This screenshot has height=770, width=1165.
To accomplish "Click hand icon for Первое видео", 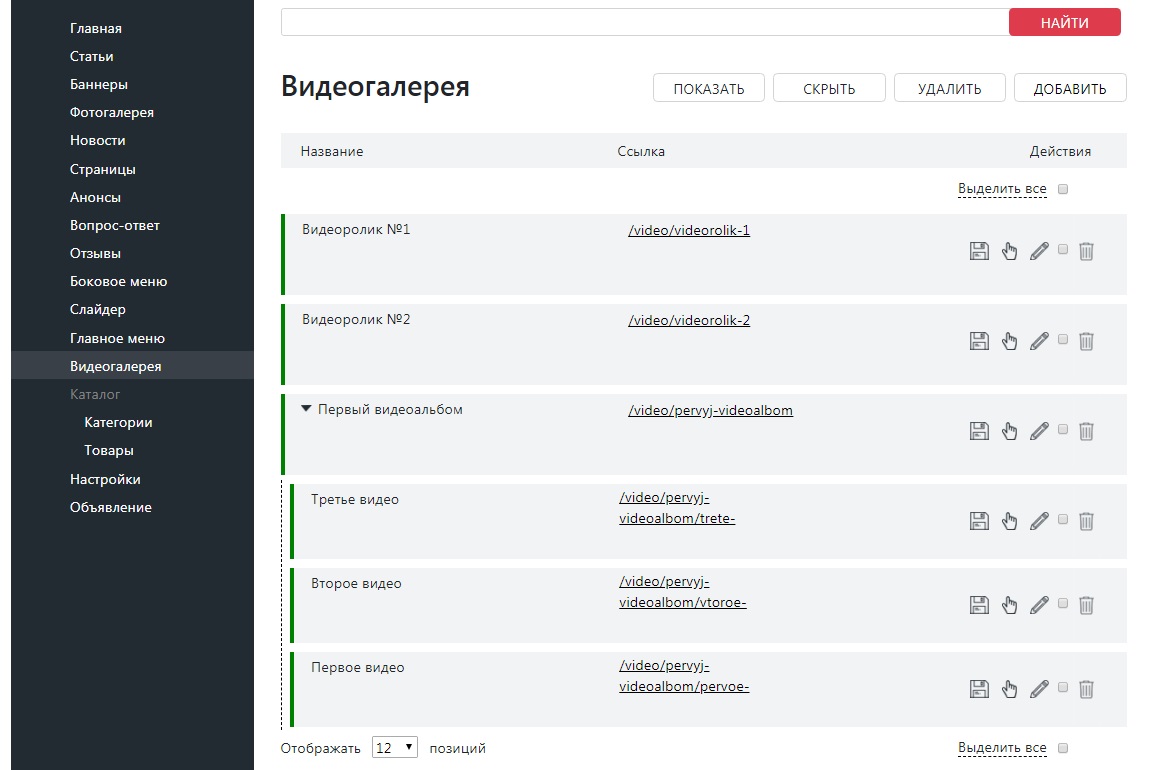I will coord(1009,689).
